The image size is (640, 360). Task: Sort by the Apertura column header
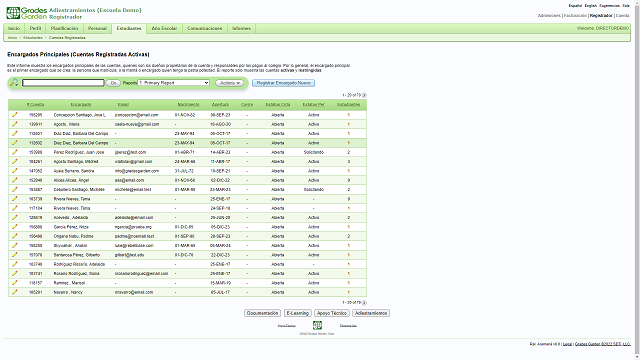pos(220,104)
